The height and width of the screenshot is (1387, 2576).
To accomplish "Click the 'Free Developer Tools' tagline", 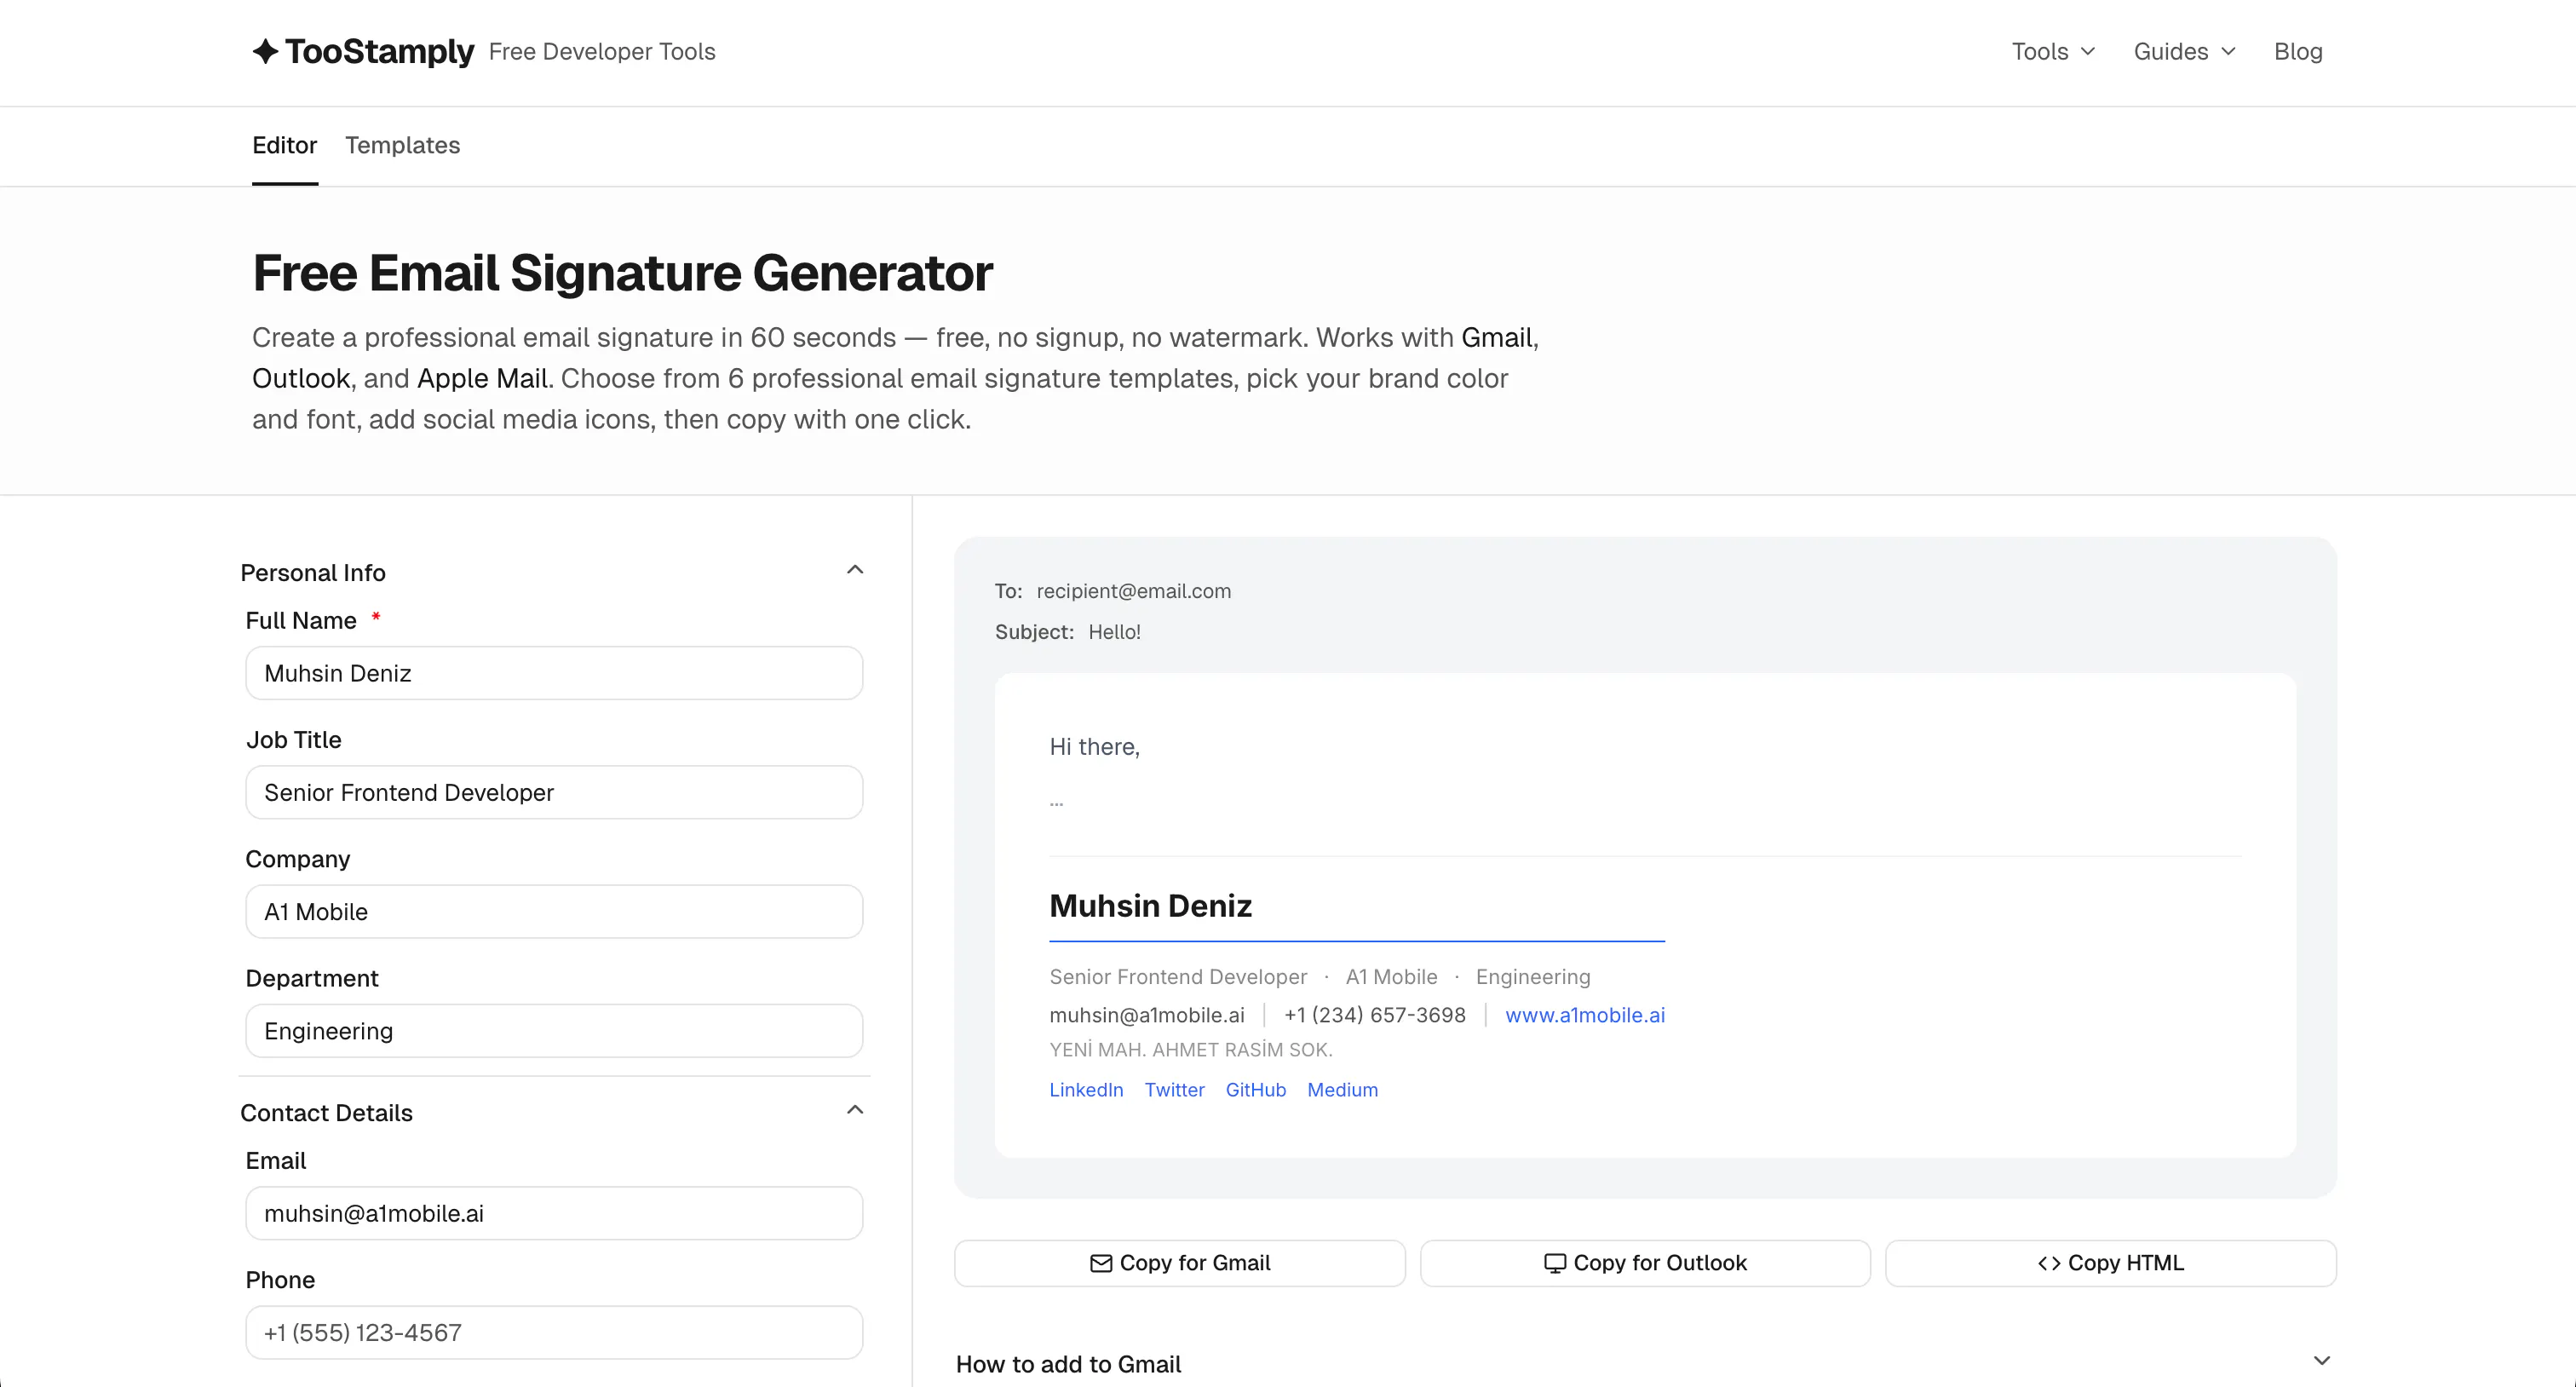I will pos(602,51).
